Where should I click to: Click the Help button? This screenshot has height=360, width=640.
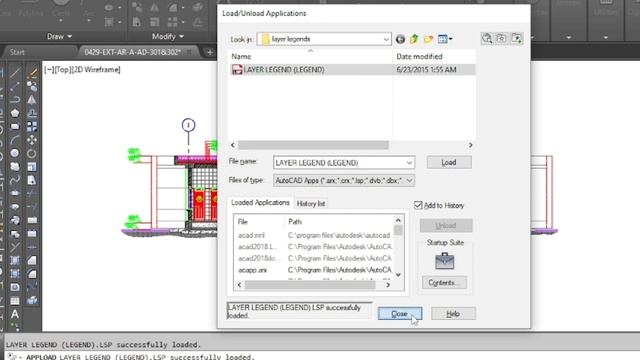[x=453, y=313]
